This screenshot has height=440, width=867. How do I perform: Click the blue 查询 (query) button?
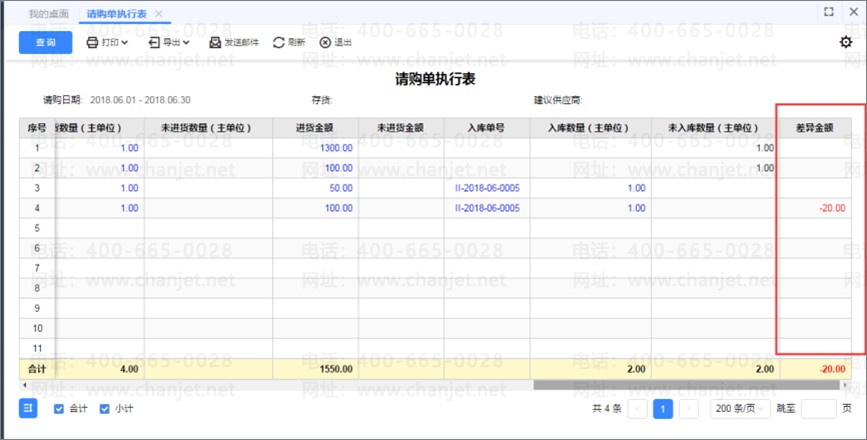tap(45, 43)
